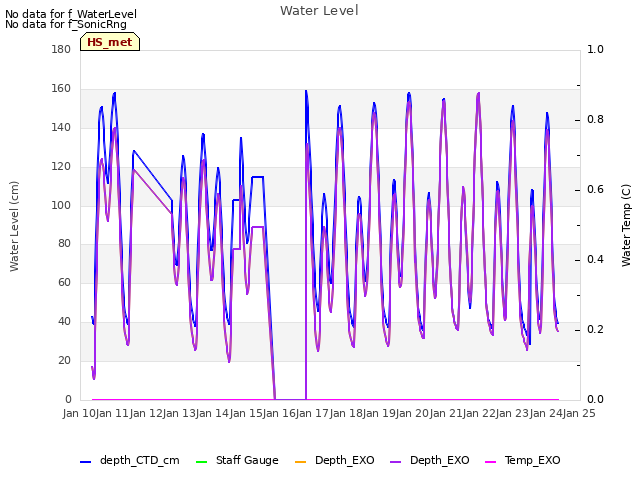Click the Jan 21 x-axis tick label
This screenshot has height=480, width=640.
(446, 413)
